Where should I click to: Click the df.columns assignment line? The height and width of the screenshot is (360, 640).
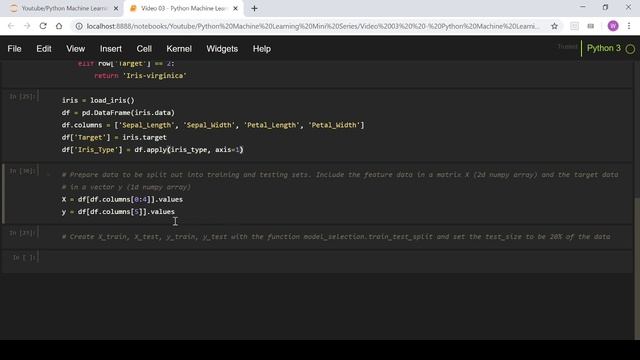click(x=213, y=125)
